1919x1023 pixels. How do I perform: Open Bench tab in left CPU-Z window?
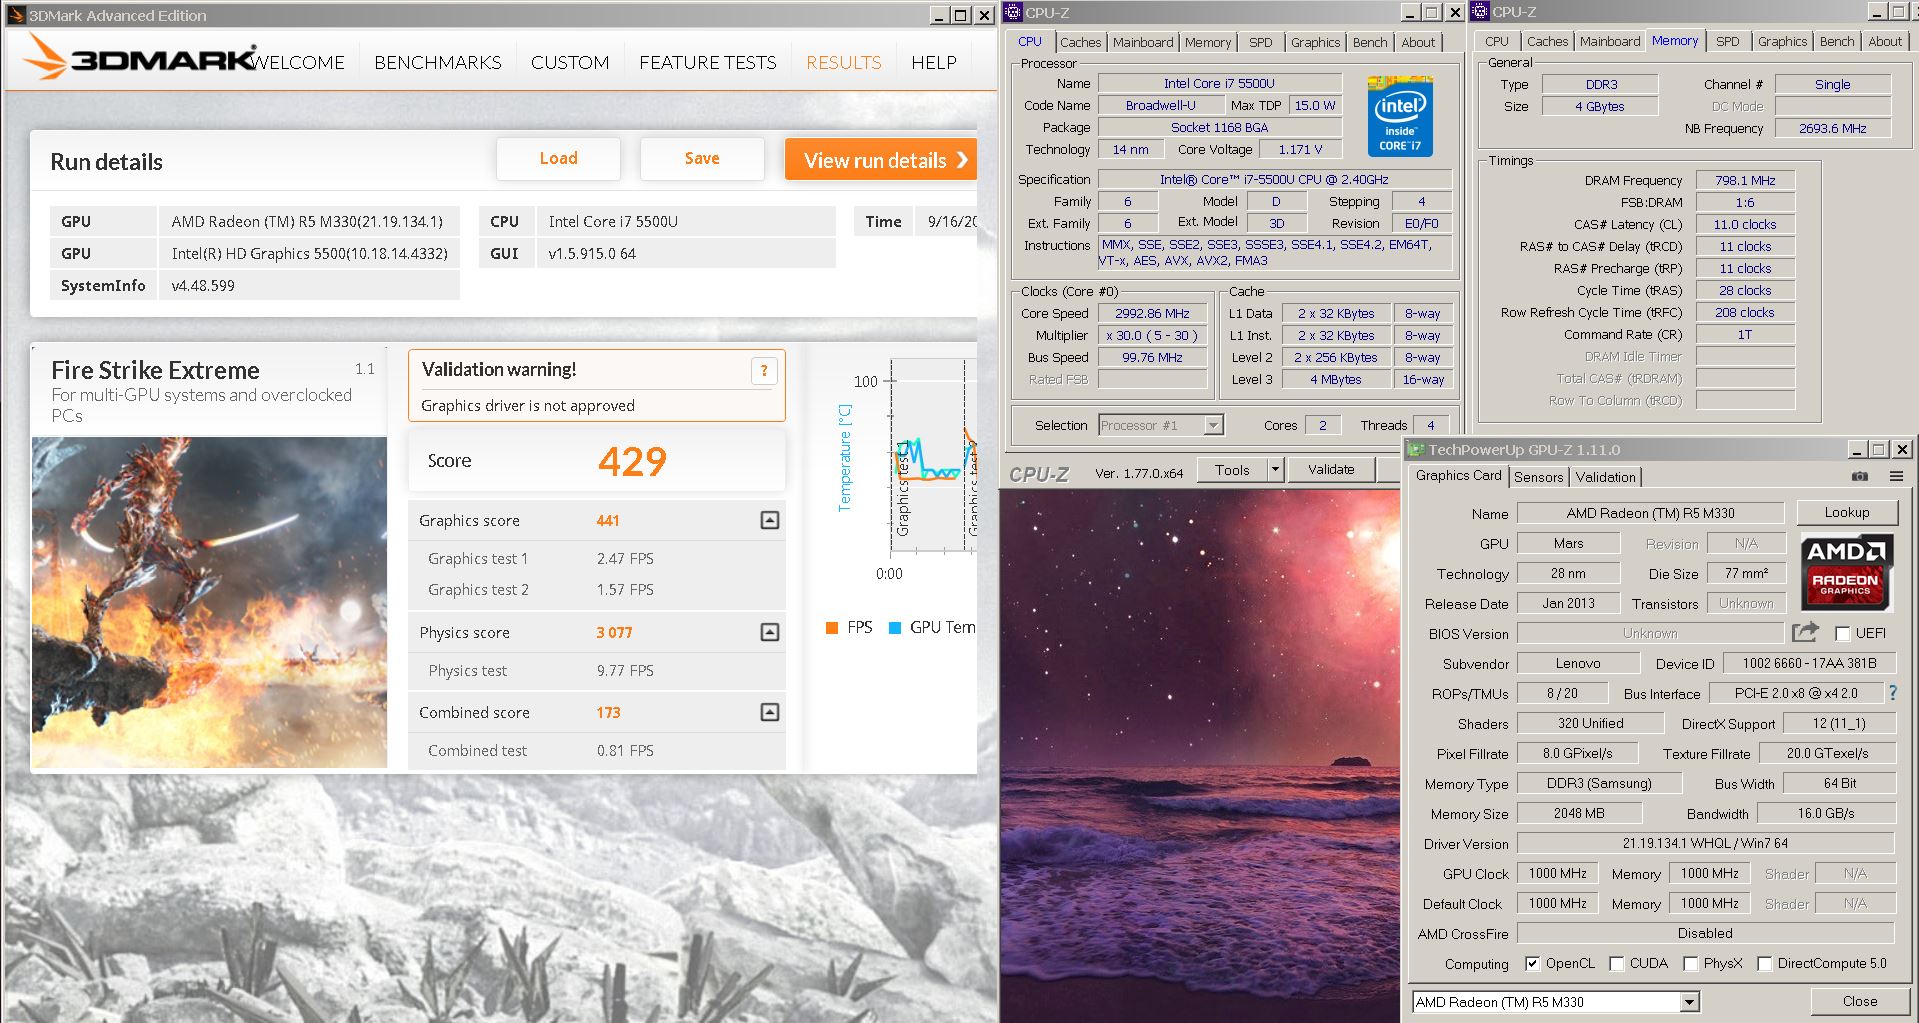[x=1370, y=42]
